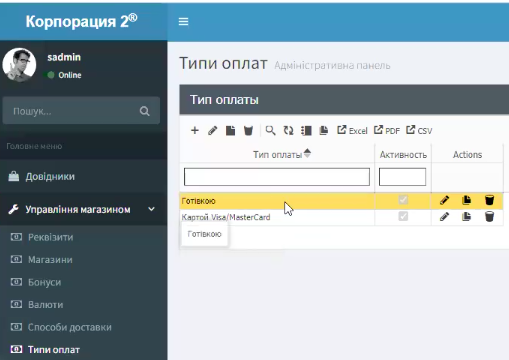The image size is (509, 360).
Task: Toggle the Активность checkbox for Готівкою
Action: click(x=403, y=200)
